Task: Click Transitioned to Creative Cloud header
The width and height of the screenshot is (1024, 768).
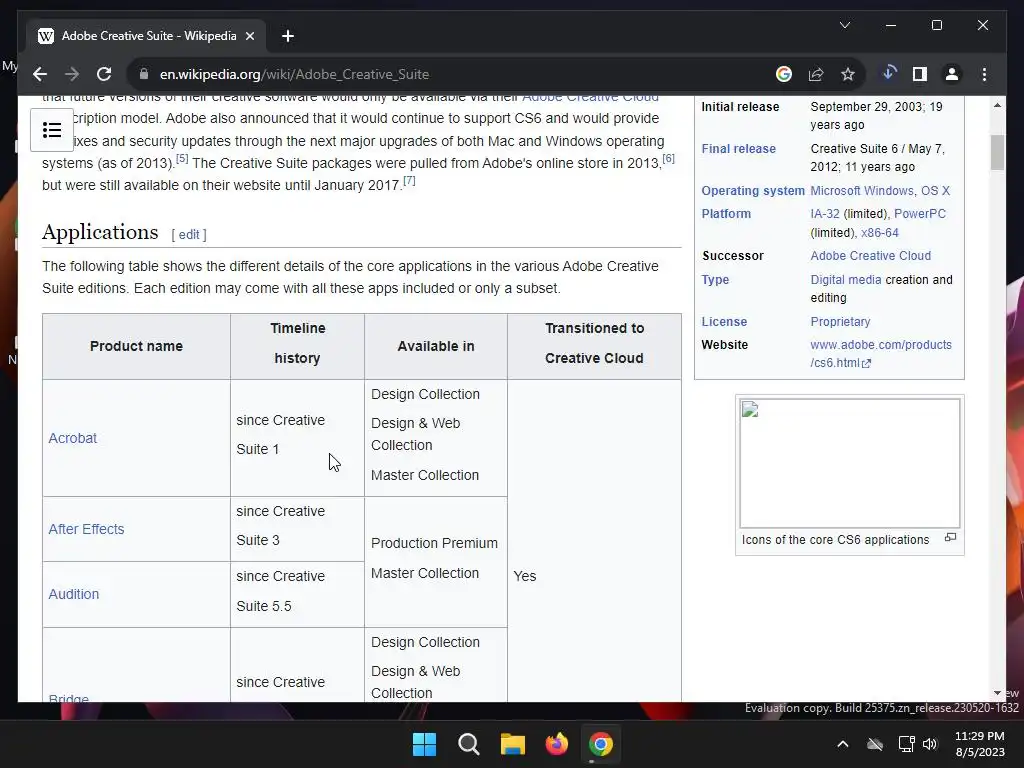Action: click(x=594, y=344)
